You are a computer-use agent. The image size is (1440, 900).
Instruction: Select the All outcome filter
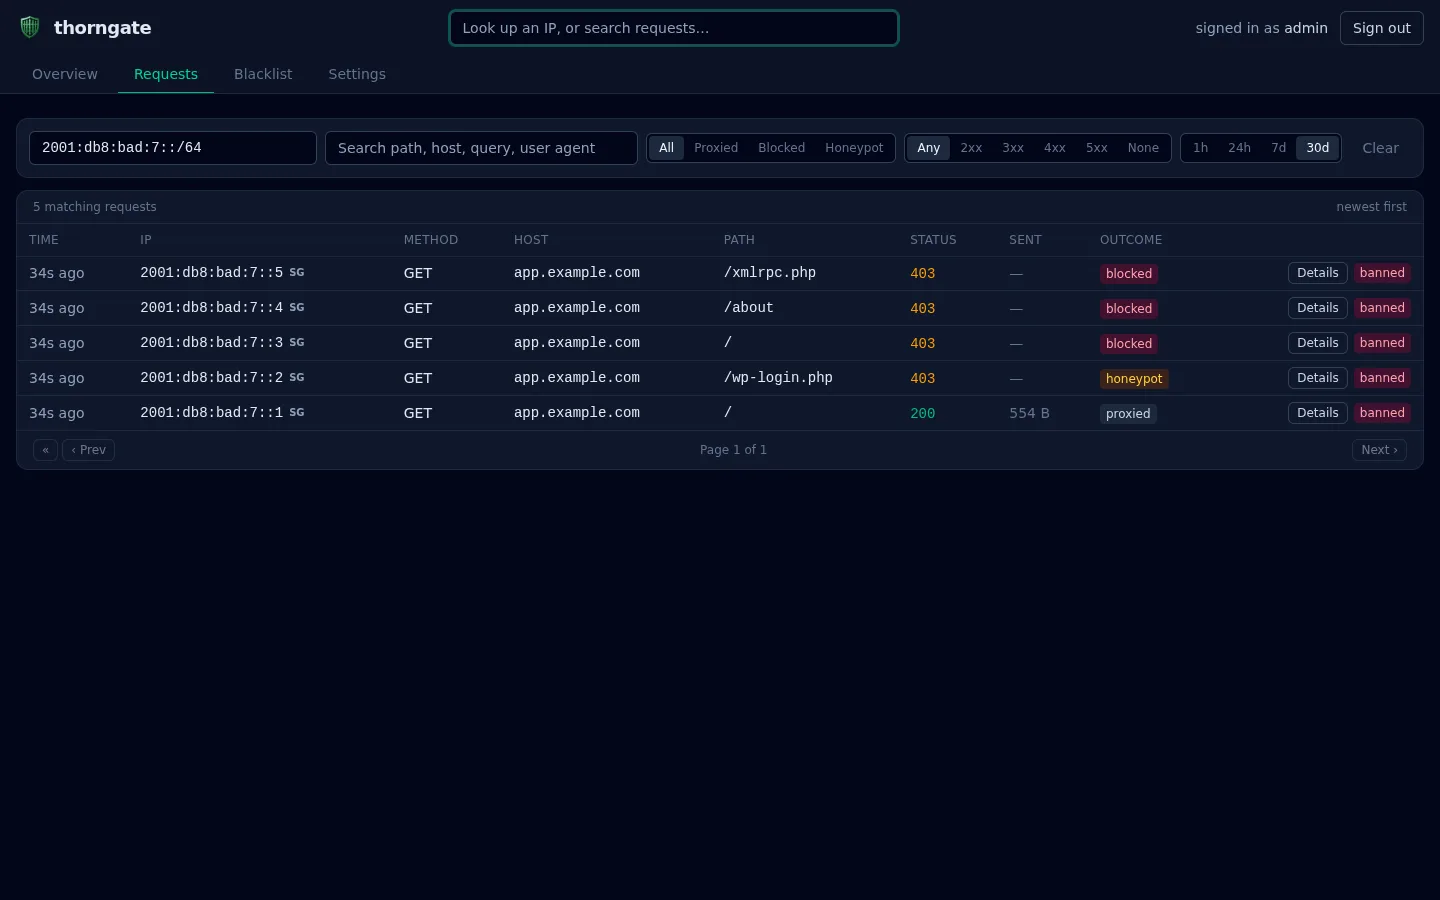[x=666, y=148]
